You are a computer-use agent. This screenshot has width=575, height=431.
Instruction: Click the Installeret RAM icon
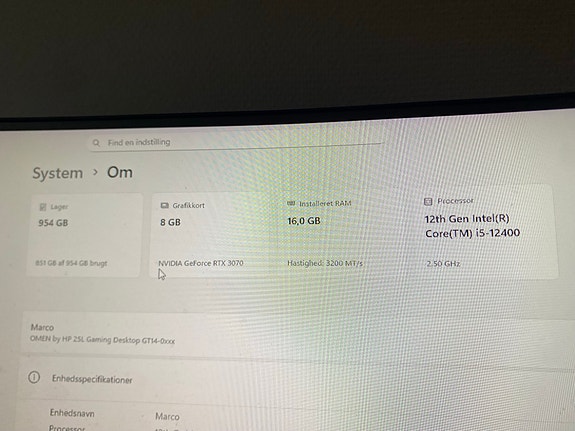pos(291,203)
